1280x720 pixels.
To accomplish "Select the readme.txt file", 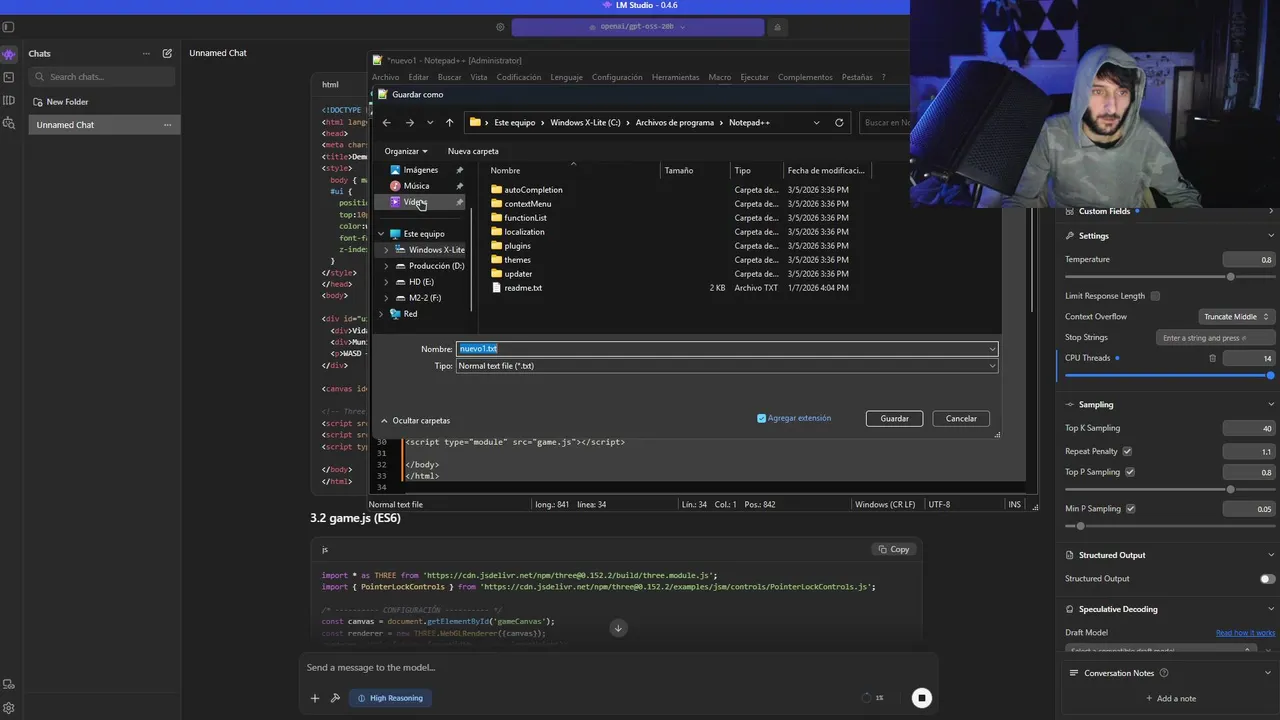I will click(x=523, y=288).
